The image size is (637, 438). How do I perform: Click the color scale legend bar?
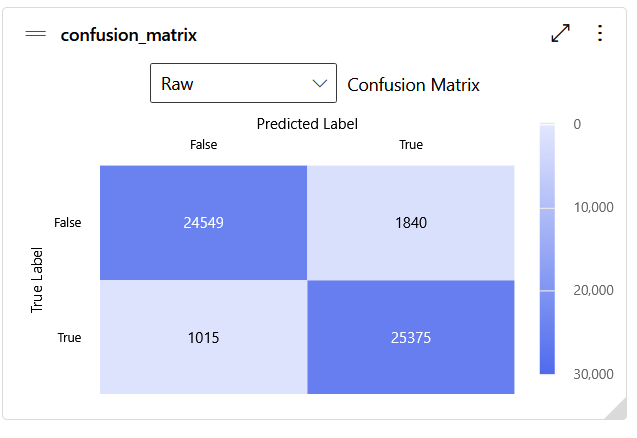point(547,248)
